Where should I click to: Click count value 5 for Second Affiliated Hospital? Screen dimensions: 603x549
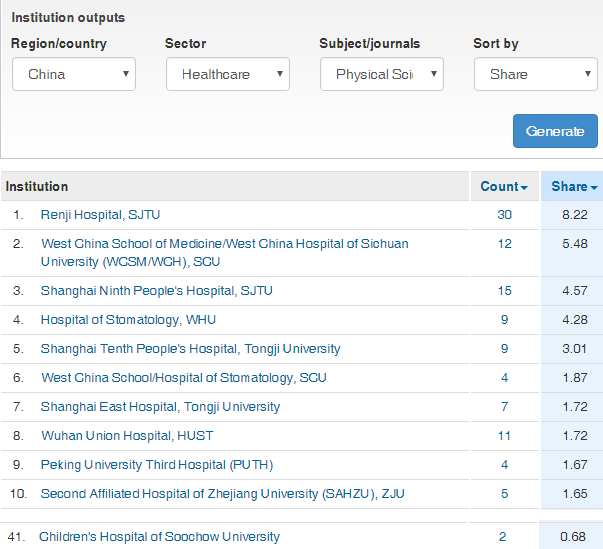(505, 494)
